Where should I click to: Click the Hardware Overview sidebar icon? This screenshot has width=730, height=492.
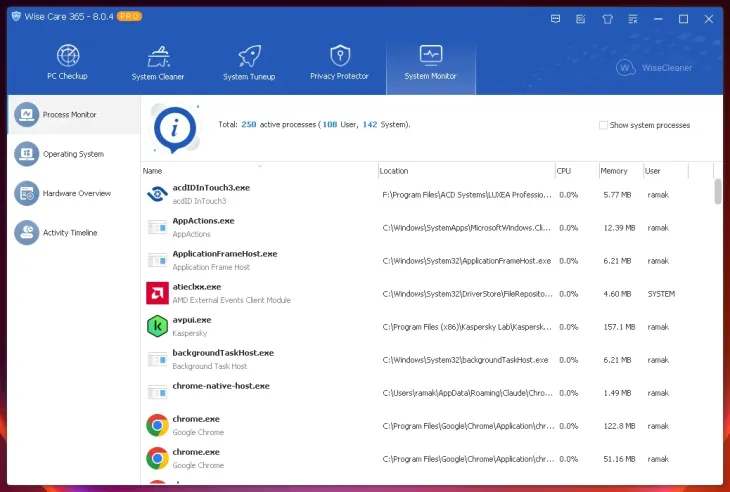coord(27,193)
